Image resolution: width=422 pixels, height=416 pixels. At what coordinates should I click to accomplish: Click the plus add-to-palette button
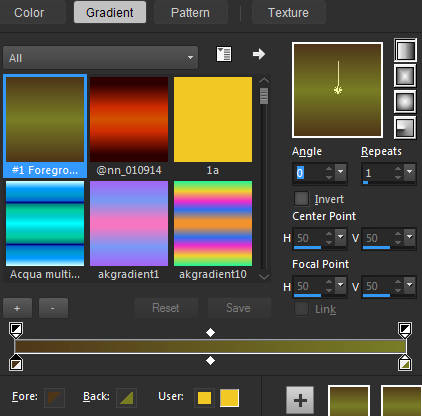[x=300, y=400]
